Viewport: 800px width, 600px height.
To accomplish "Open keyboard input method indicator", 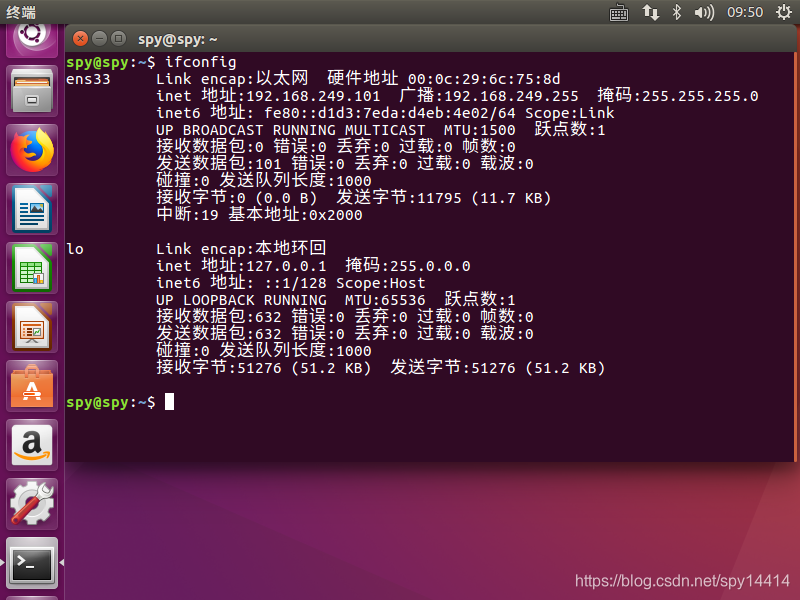I will 619,13.
